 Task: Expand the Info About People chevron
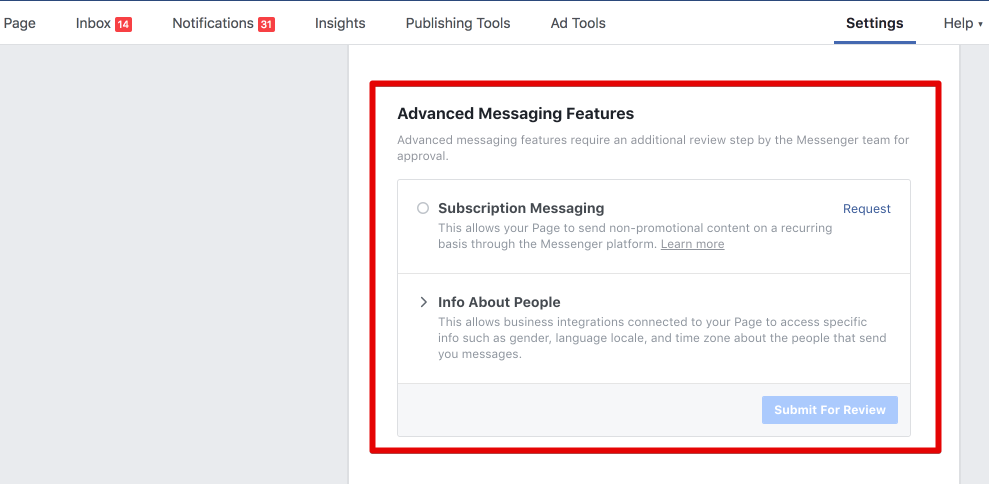pyautogui.click(x=423, y=302)
